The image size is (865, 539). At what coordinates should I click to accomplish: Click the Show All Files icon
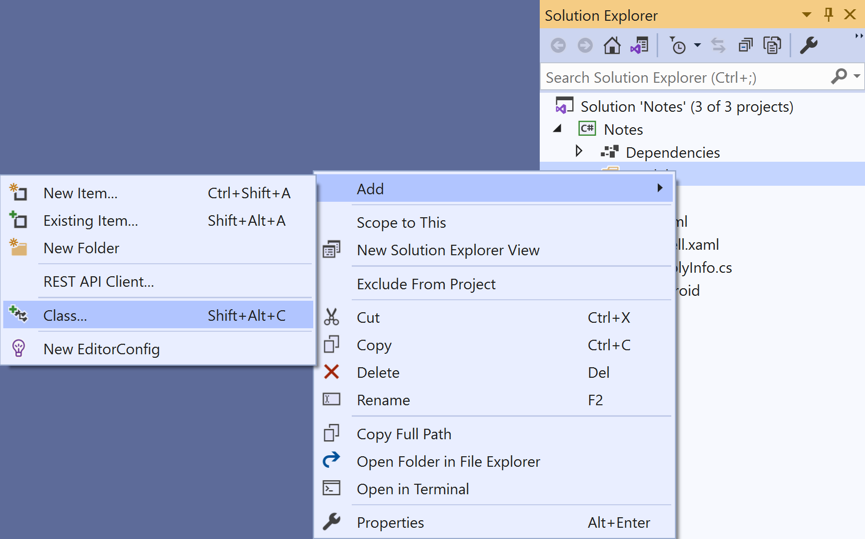point(772,45)
